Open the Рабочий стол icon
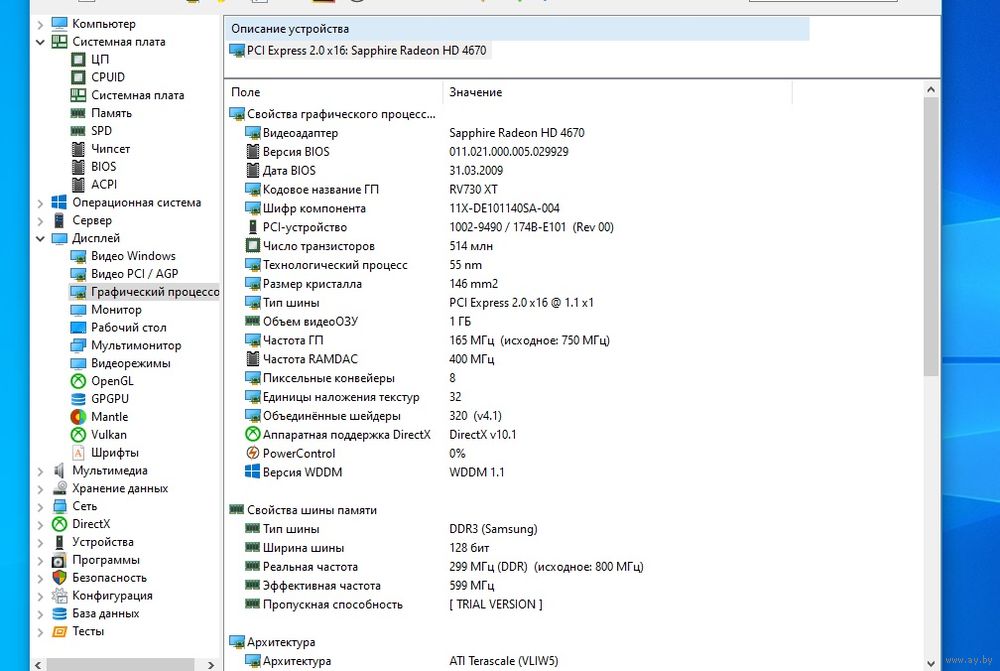The width and height of the screenshot is (1000, 671). 78,327
